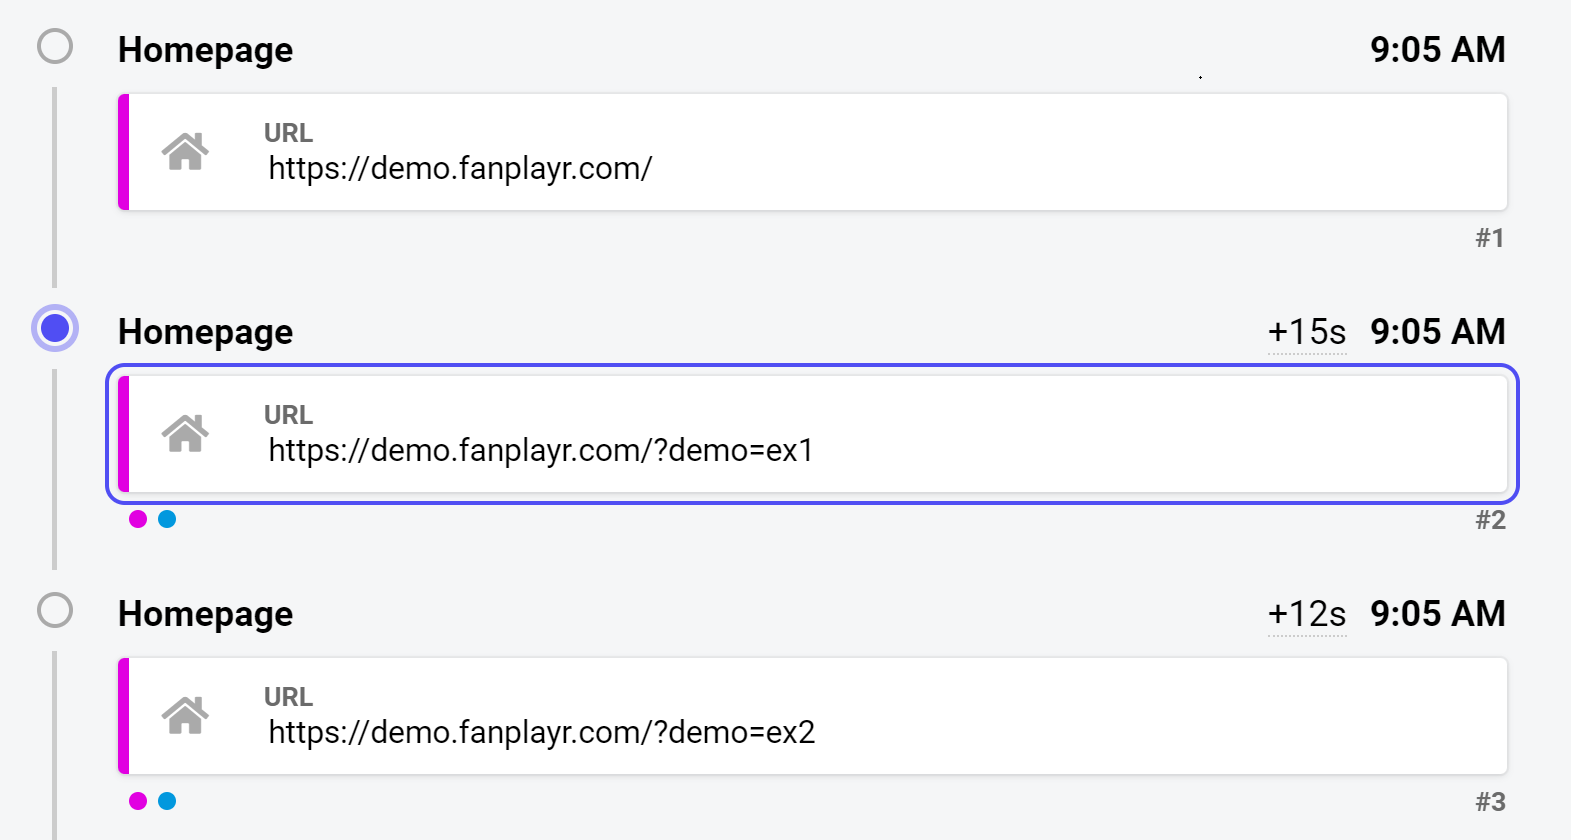1571x840 pixels.
Task: Select the third Homepage timeline circle
Action: coord(55,610)
